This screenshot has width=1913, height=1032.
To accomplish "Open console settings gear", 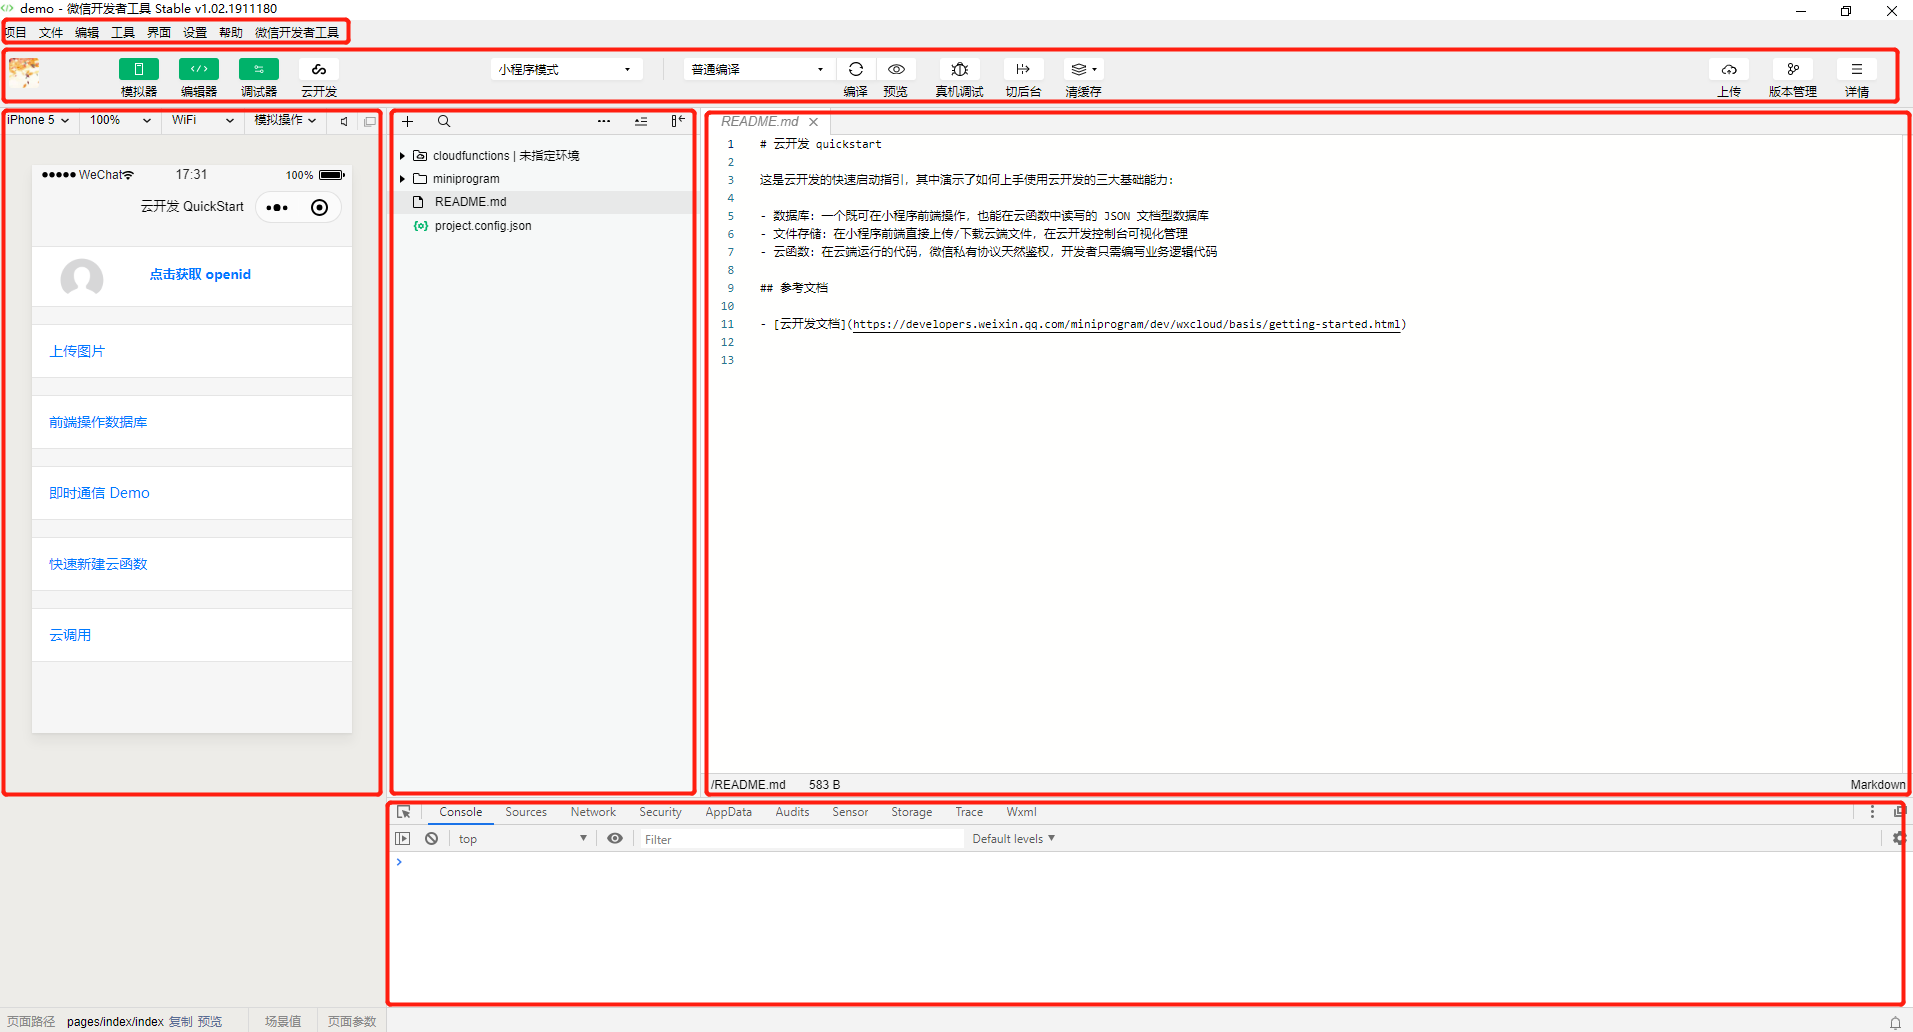I will [1897, 839].
